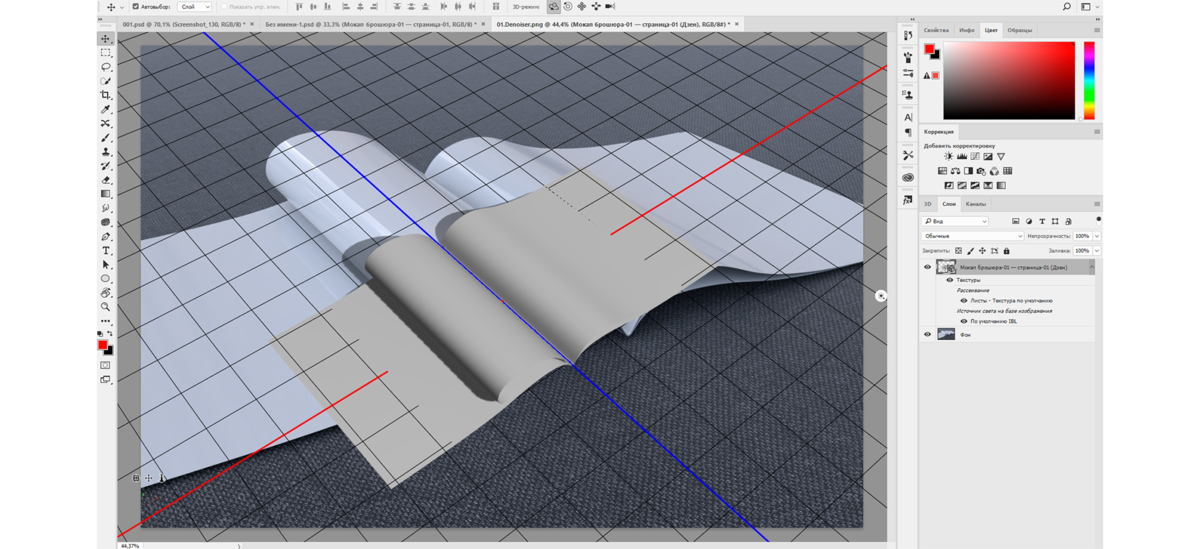The width and height of the screenshot is (1200, 549).
Task: Open the blend mode Обычные dropdown
Action: [972, 236]
